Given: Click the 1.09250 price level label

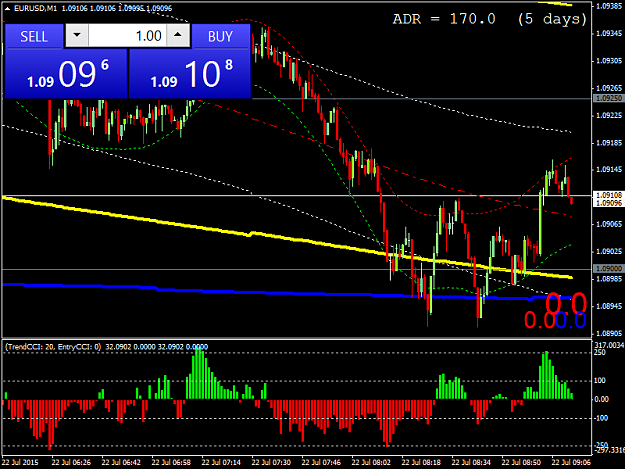Looking at the screenshot, I should point(608,98).
